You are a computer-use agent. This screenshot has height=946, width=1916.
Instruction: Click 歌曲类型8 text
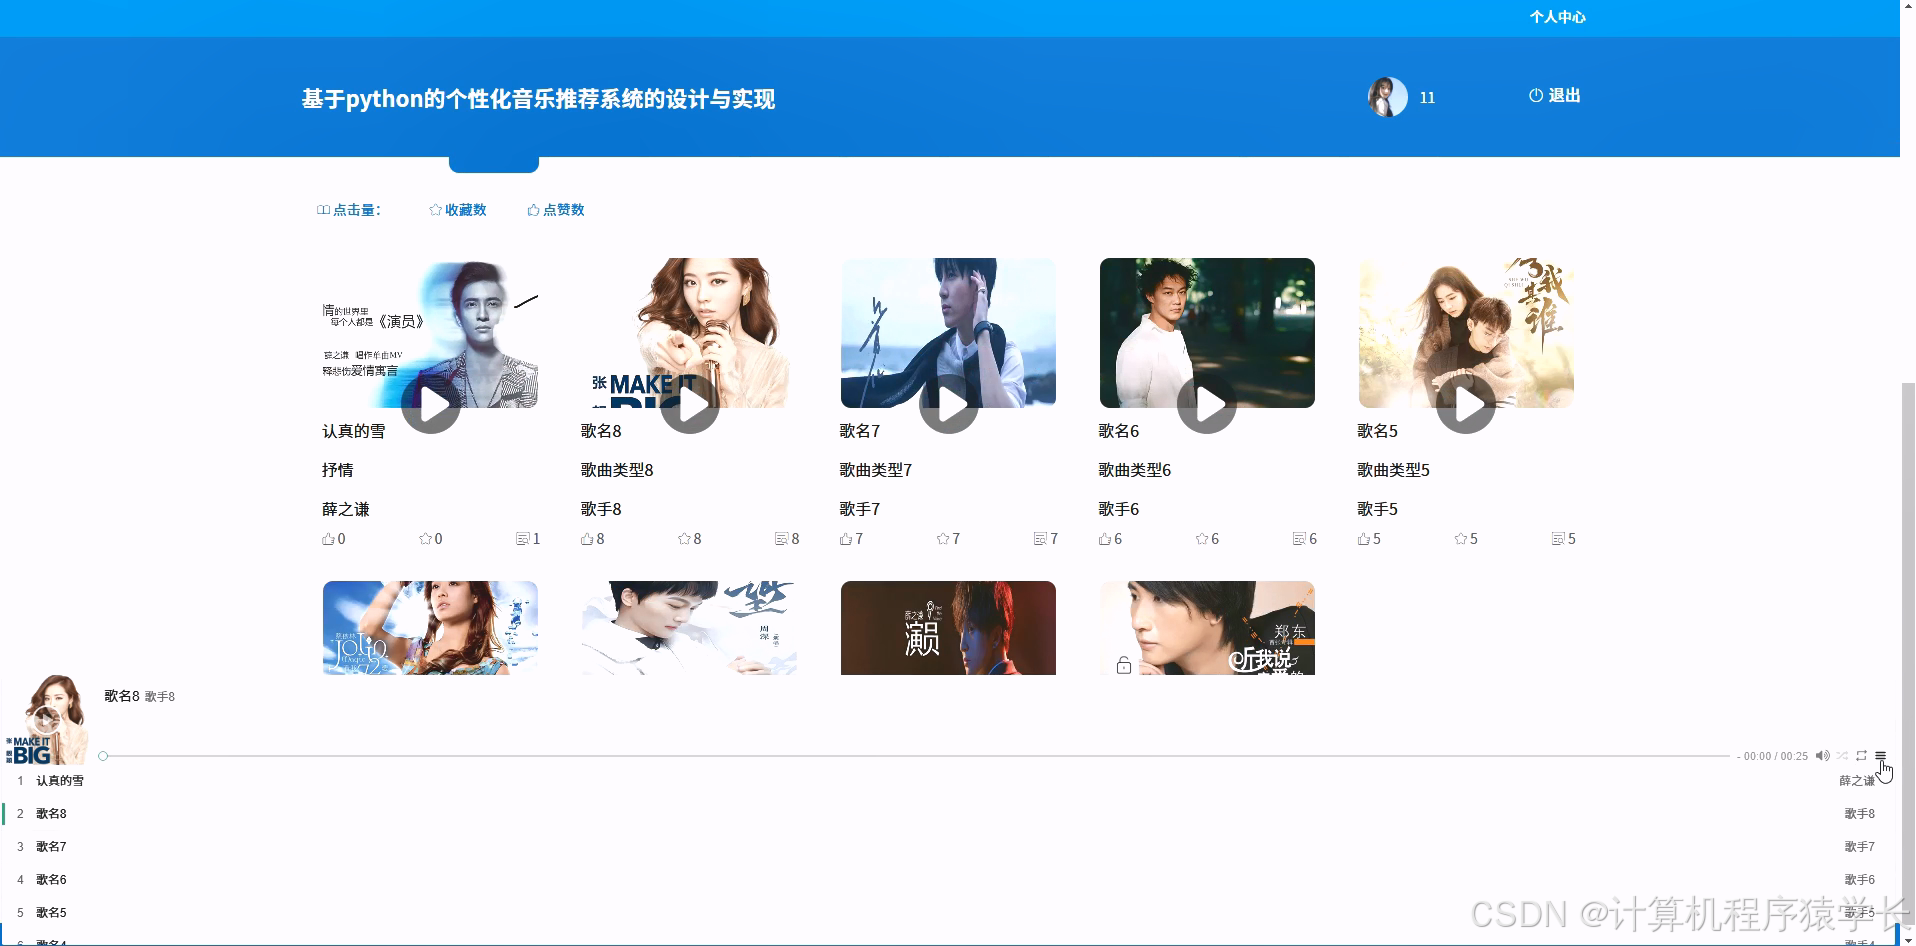(x=617, y=470)
